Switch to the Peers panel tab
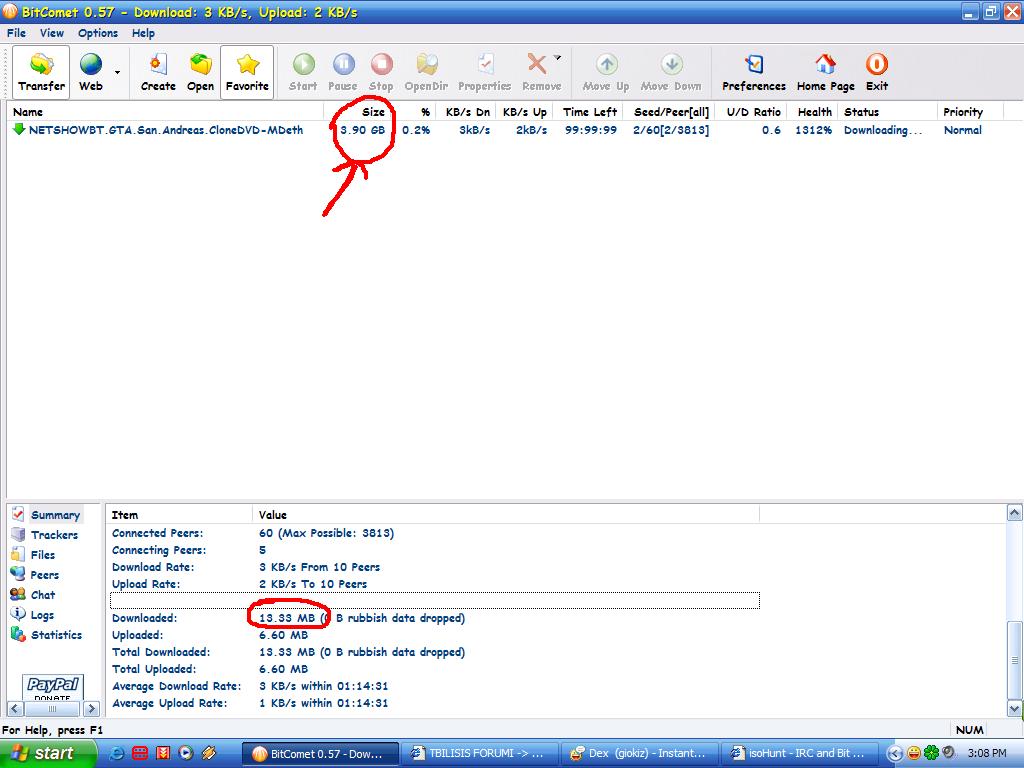 click(44, 575)
